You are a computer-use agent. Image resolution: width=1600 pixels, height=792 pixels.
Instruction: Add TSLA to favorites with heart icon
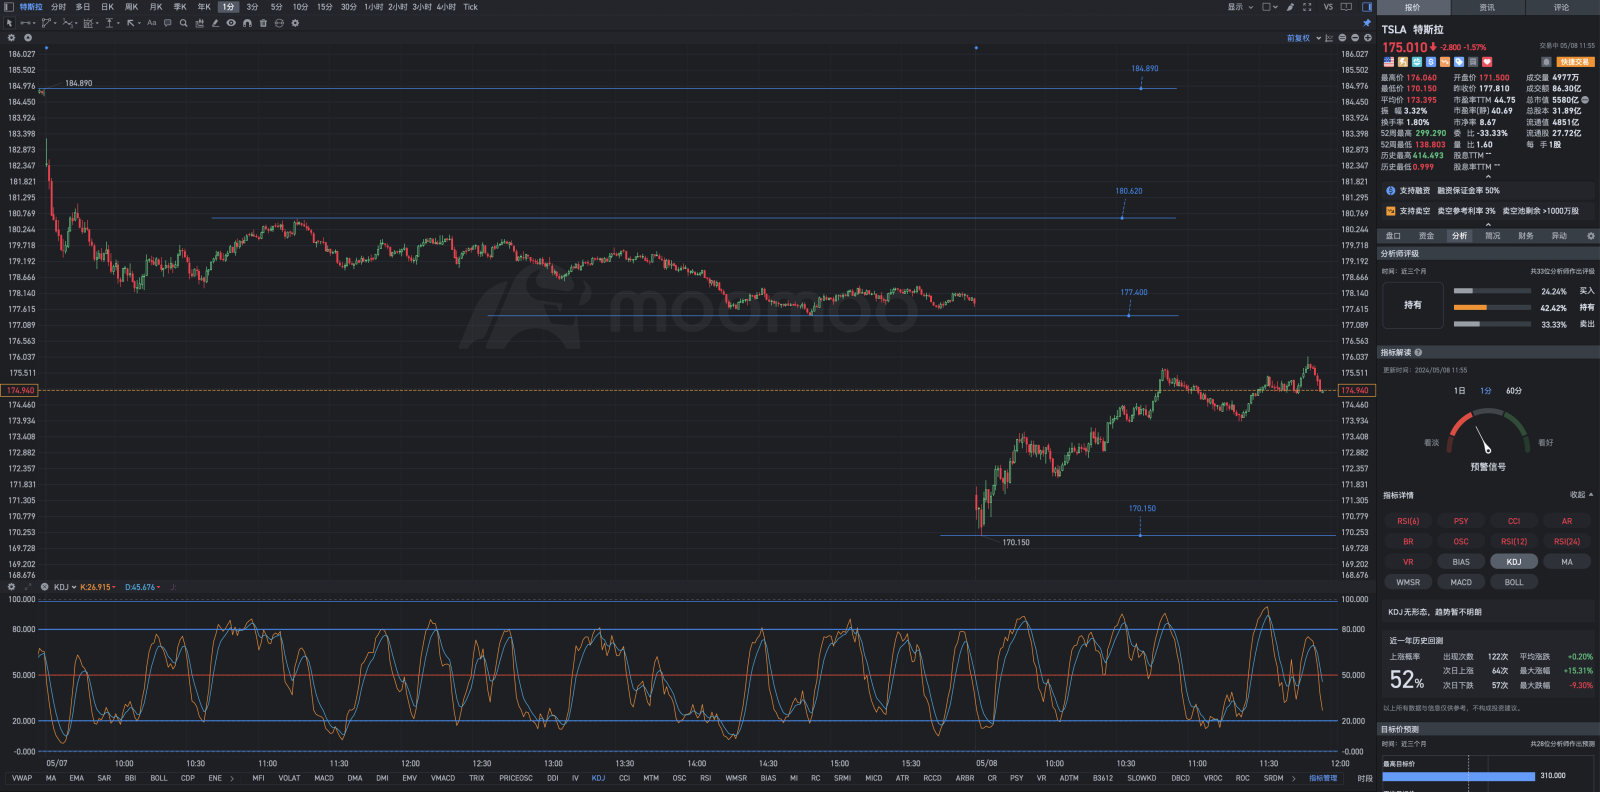tap(1487, 62)
